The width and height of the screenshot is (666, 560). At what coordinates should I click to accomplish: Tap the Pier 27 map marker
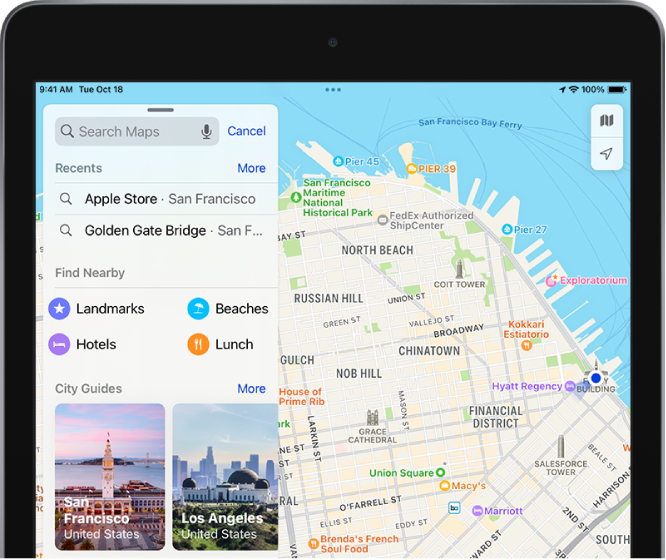pyautogui.click(x=507, y=229)
